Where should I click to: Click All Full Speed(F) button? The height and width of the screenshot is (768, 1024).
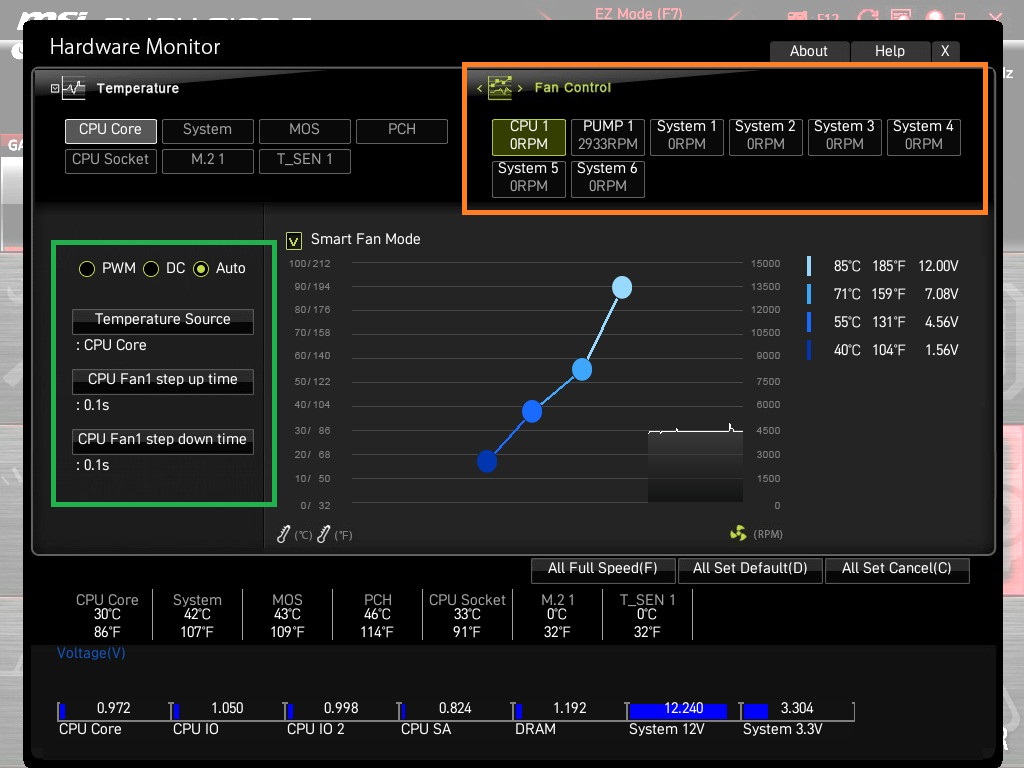click(602, 569)
